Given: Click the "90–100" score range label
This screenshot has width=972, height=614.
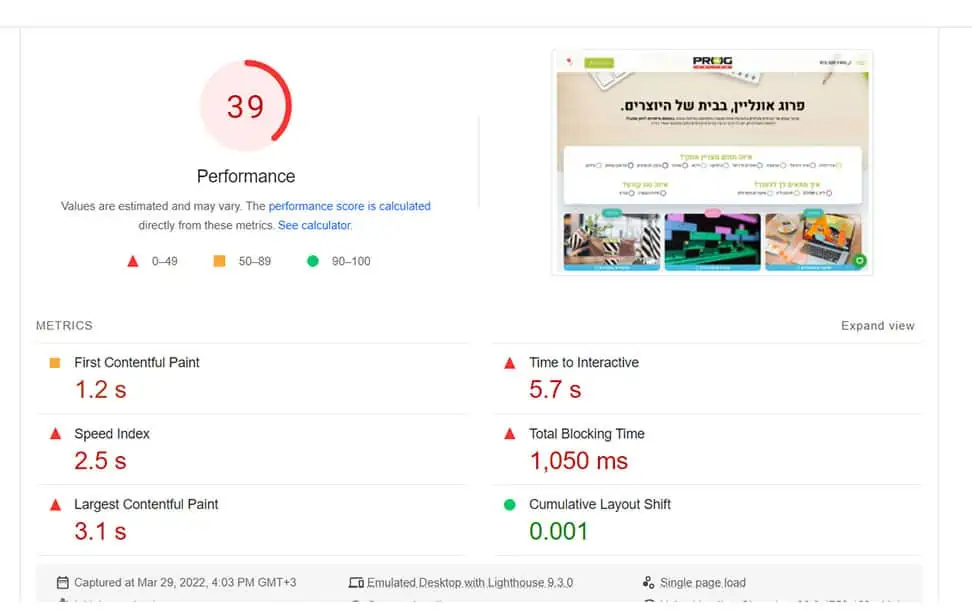Looking at the screenshot, I should click(351, 261).
